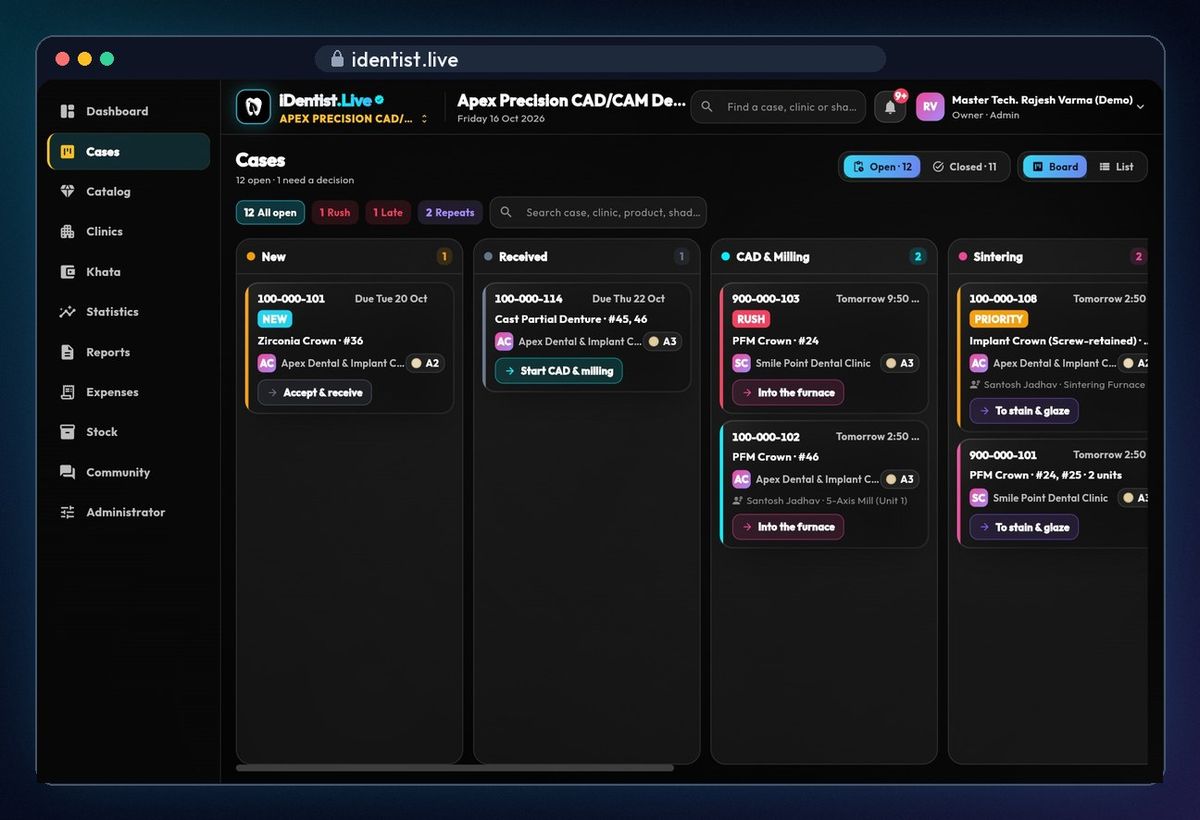This screenshot has height=820, width=1200.
Task: Click the iDentist tooth logo icon
Action: [x=253, y=106]
